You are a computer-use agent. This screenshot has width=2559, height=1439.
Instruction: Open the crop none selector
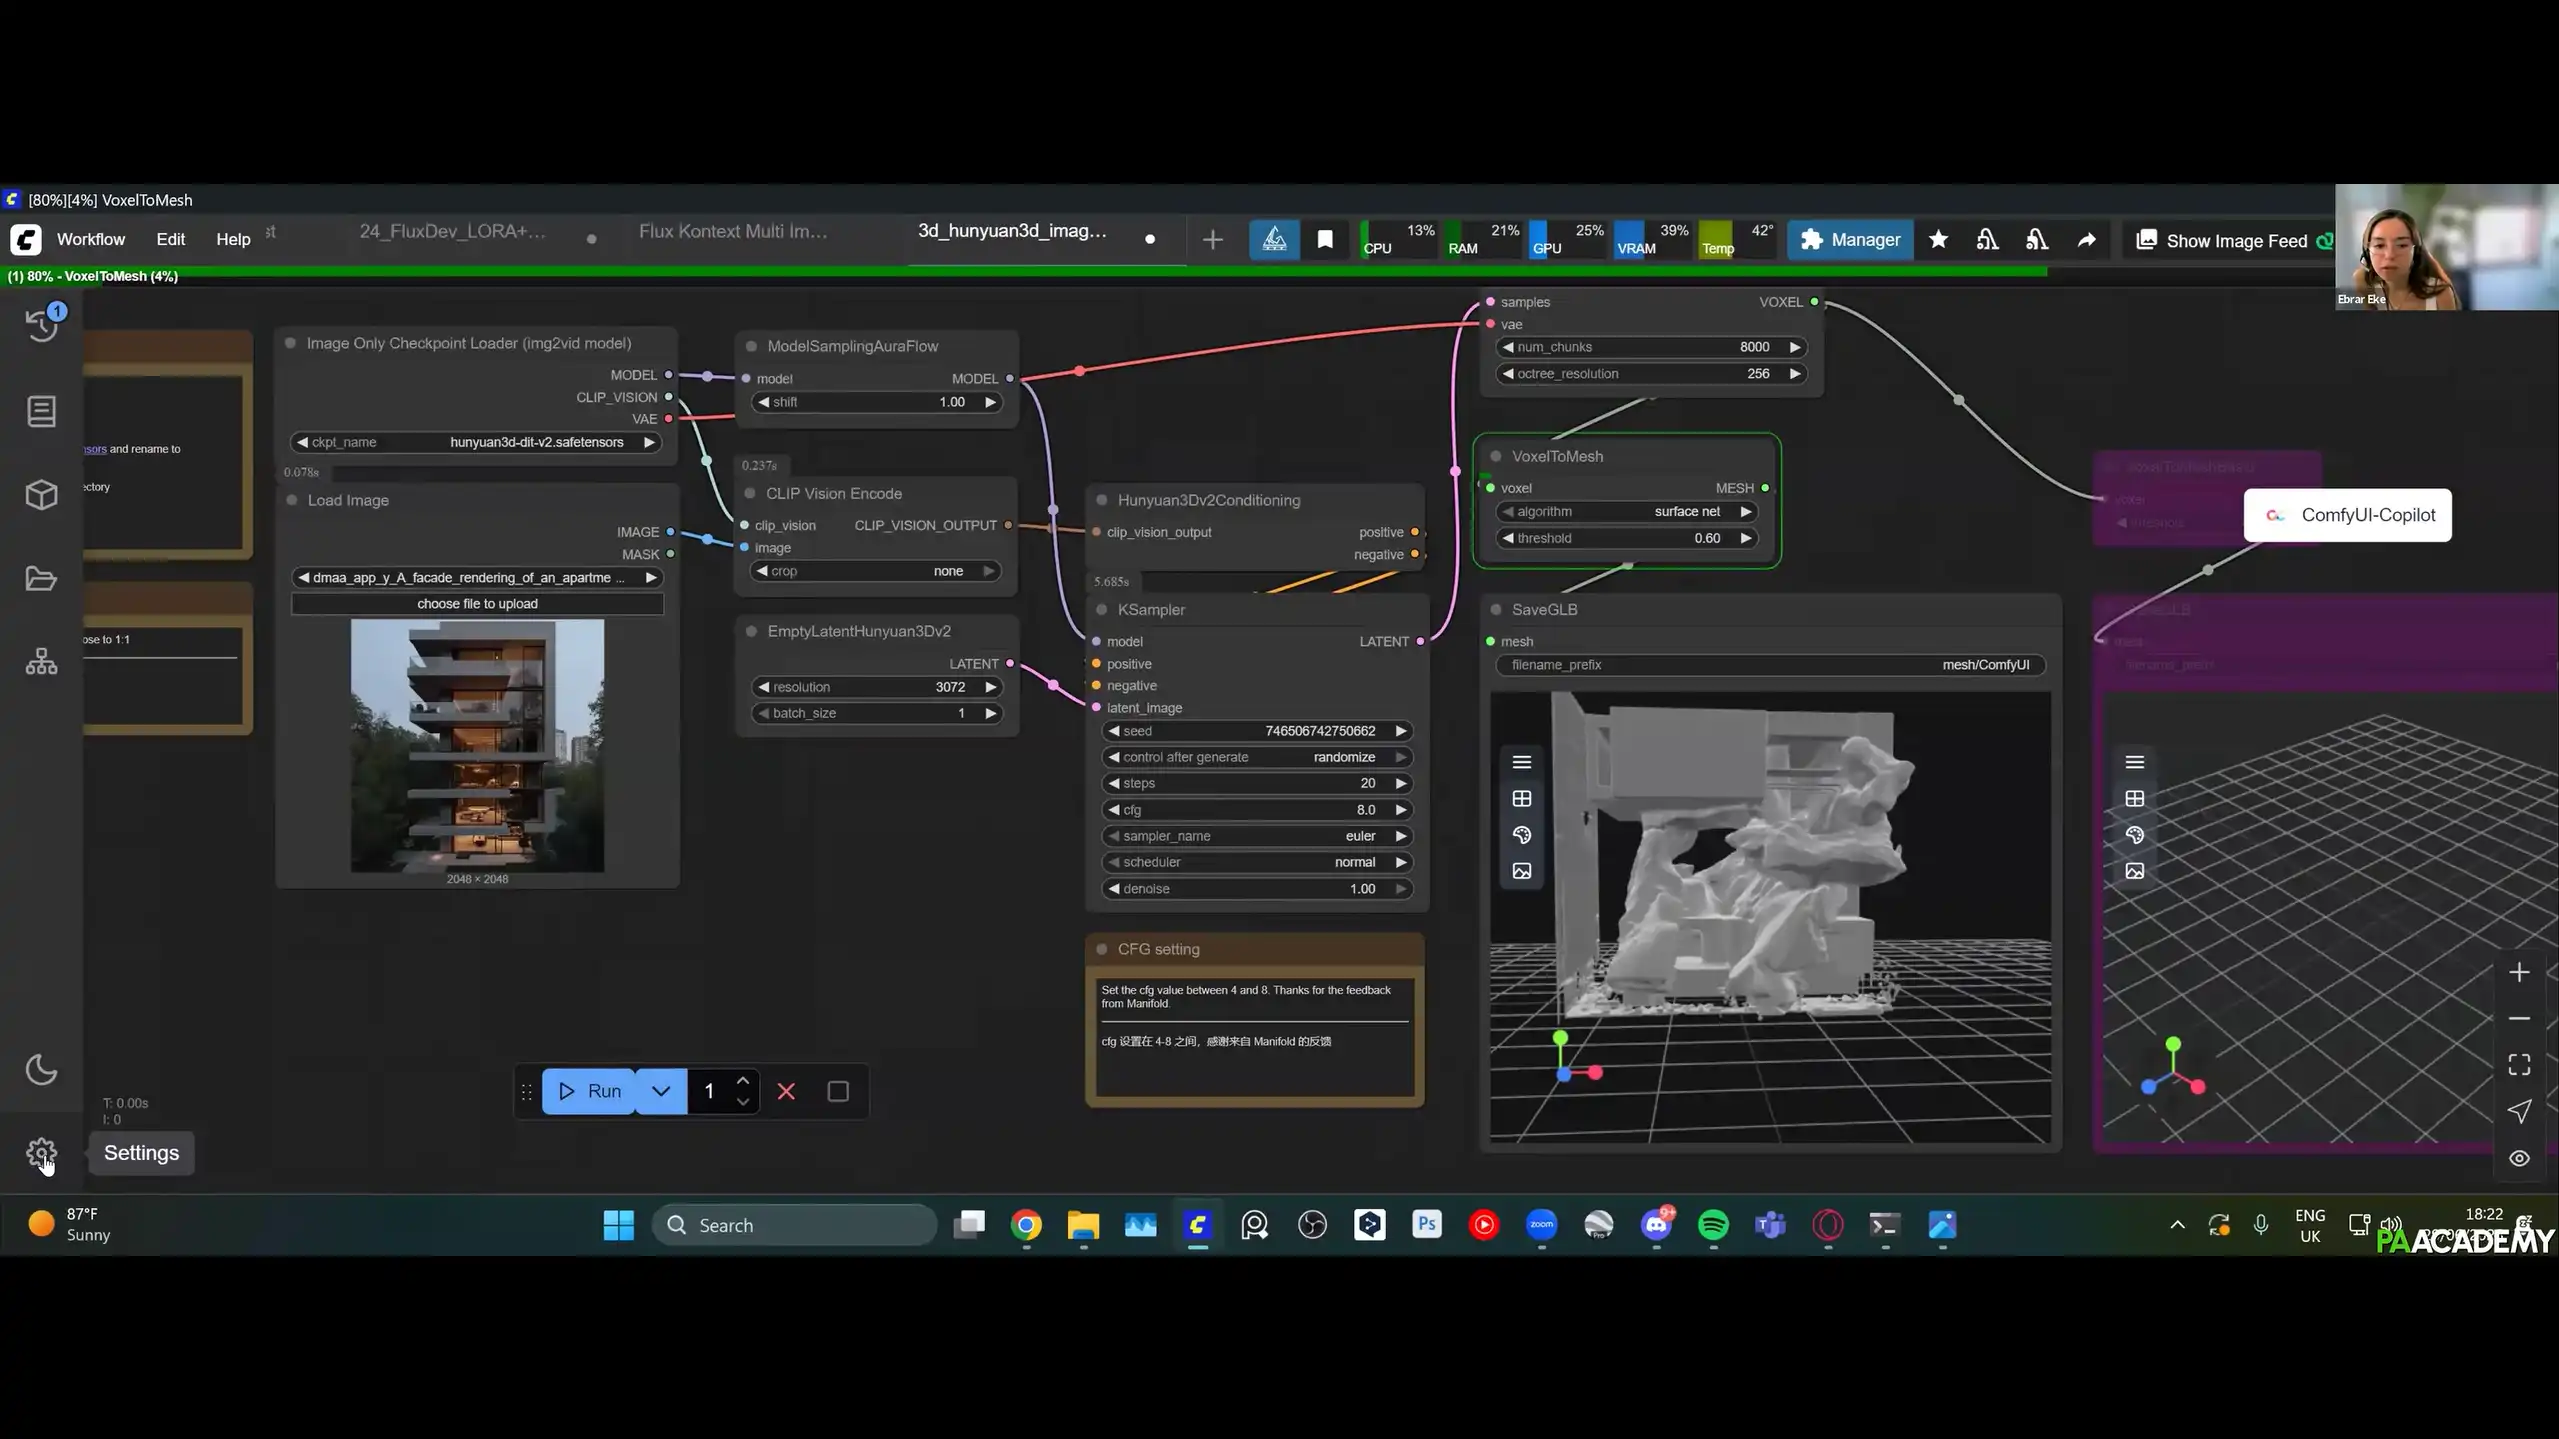876,571
